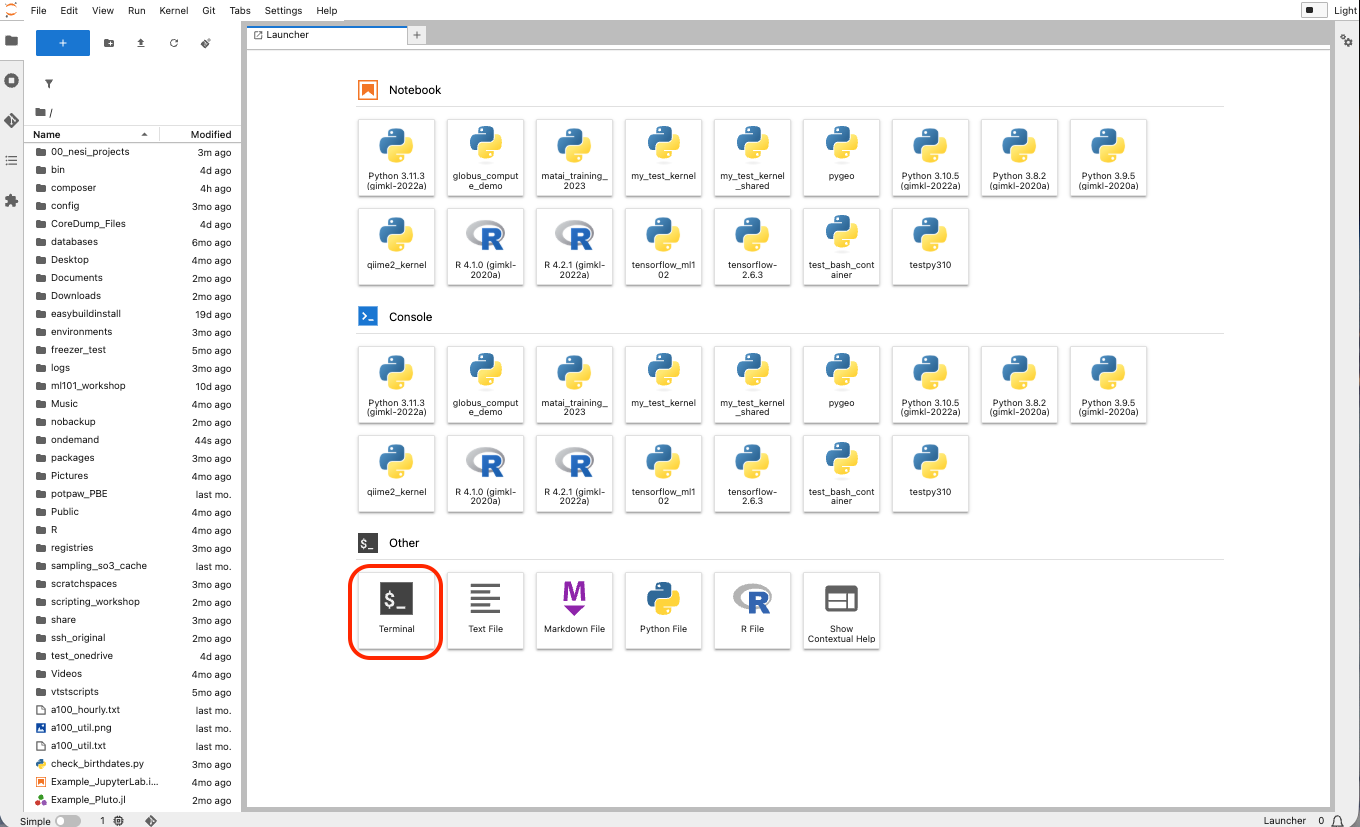Image resolution: width=1360 pixels, height=827 pixels.
Task: Open the Extension Manager puzzle icon
Action: (12, 200)
